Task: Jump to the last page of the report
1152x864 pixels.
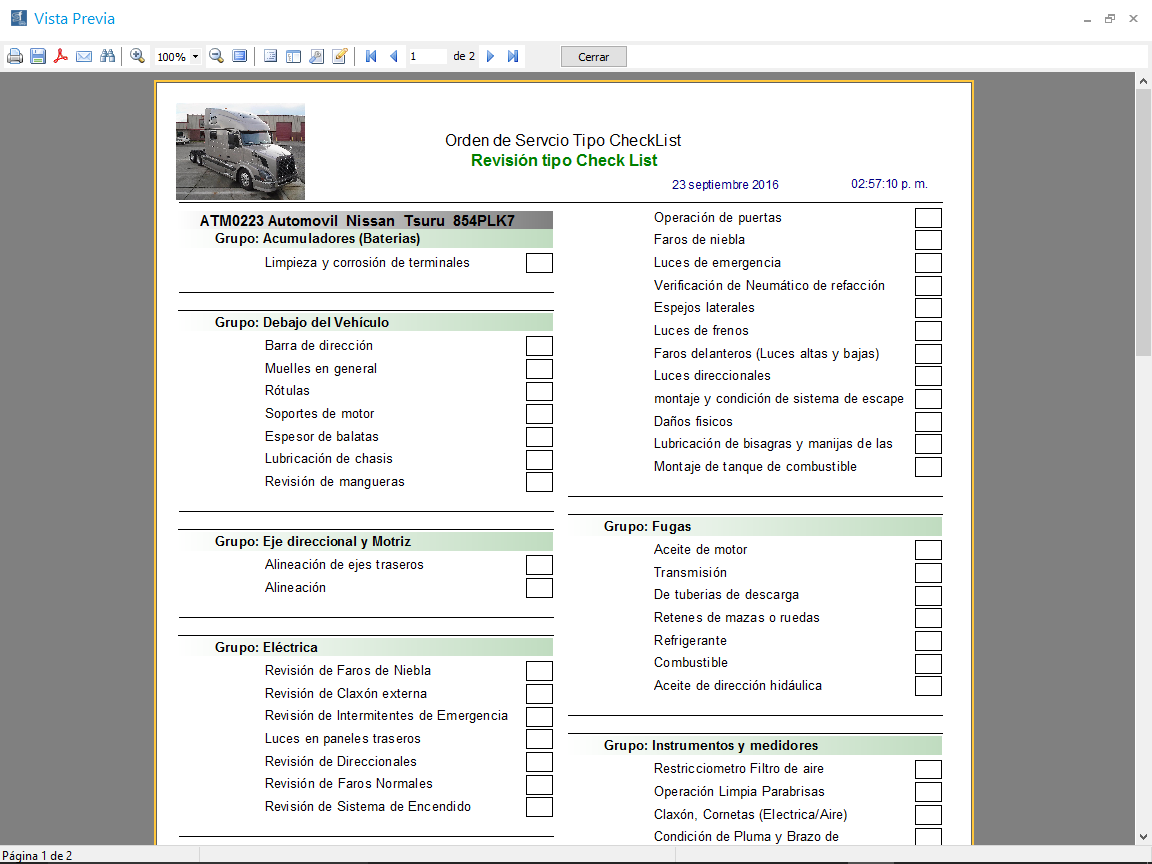Action: [513, 56]
